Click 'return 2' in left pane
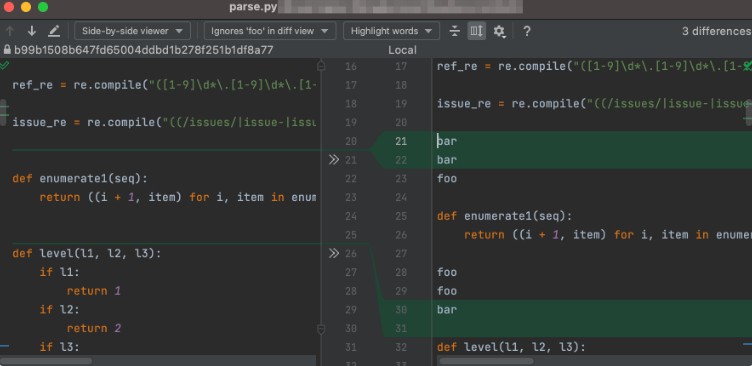The height and width of the screenshot is (366, 752). click(x=94, y=329)
